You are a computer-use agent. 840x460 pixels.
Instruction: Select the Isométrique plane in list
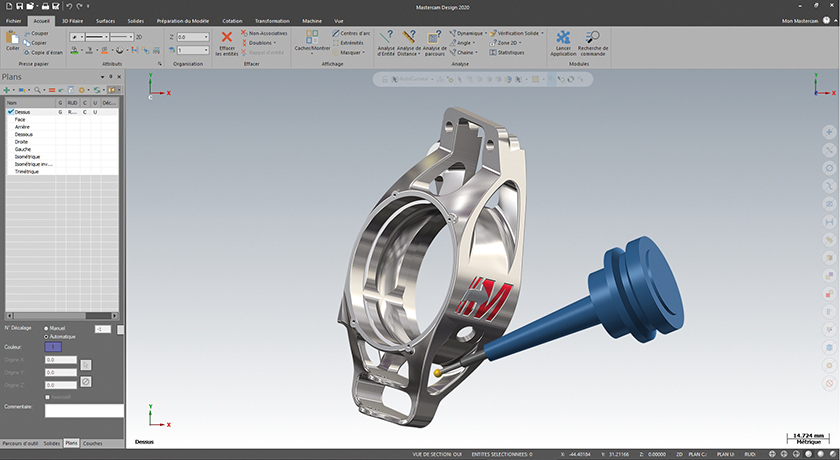pyautogui.click(x=28, y=156)
